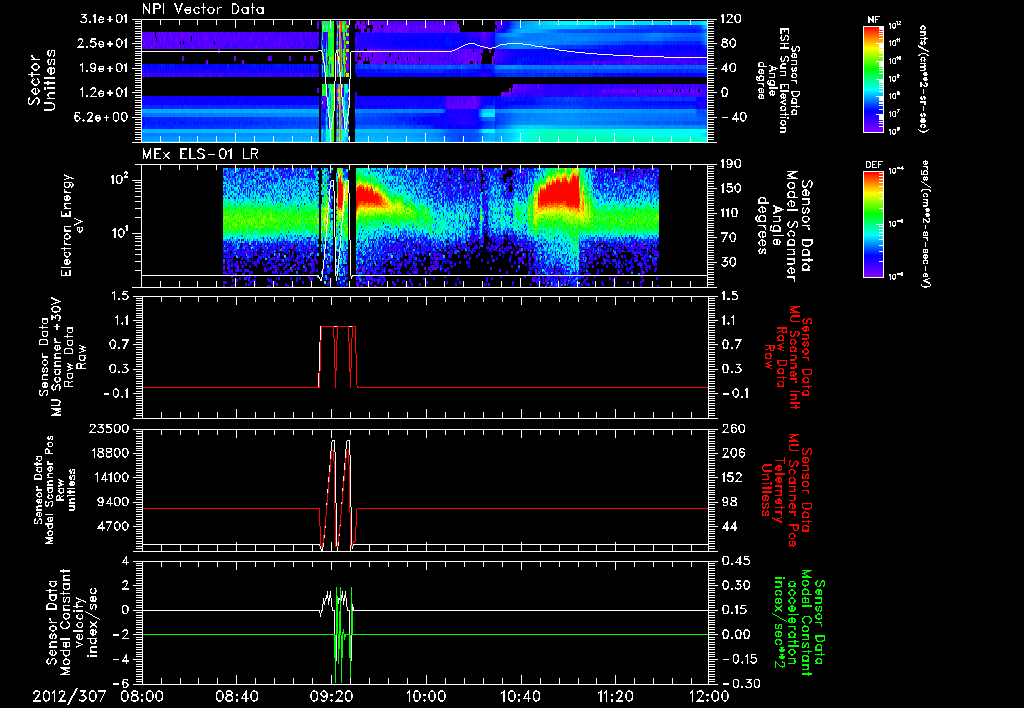Click the "2012/307" date label
The image size is (1024, 708).
(69, 696)
